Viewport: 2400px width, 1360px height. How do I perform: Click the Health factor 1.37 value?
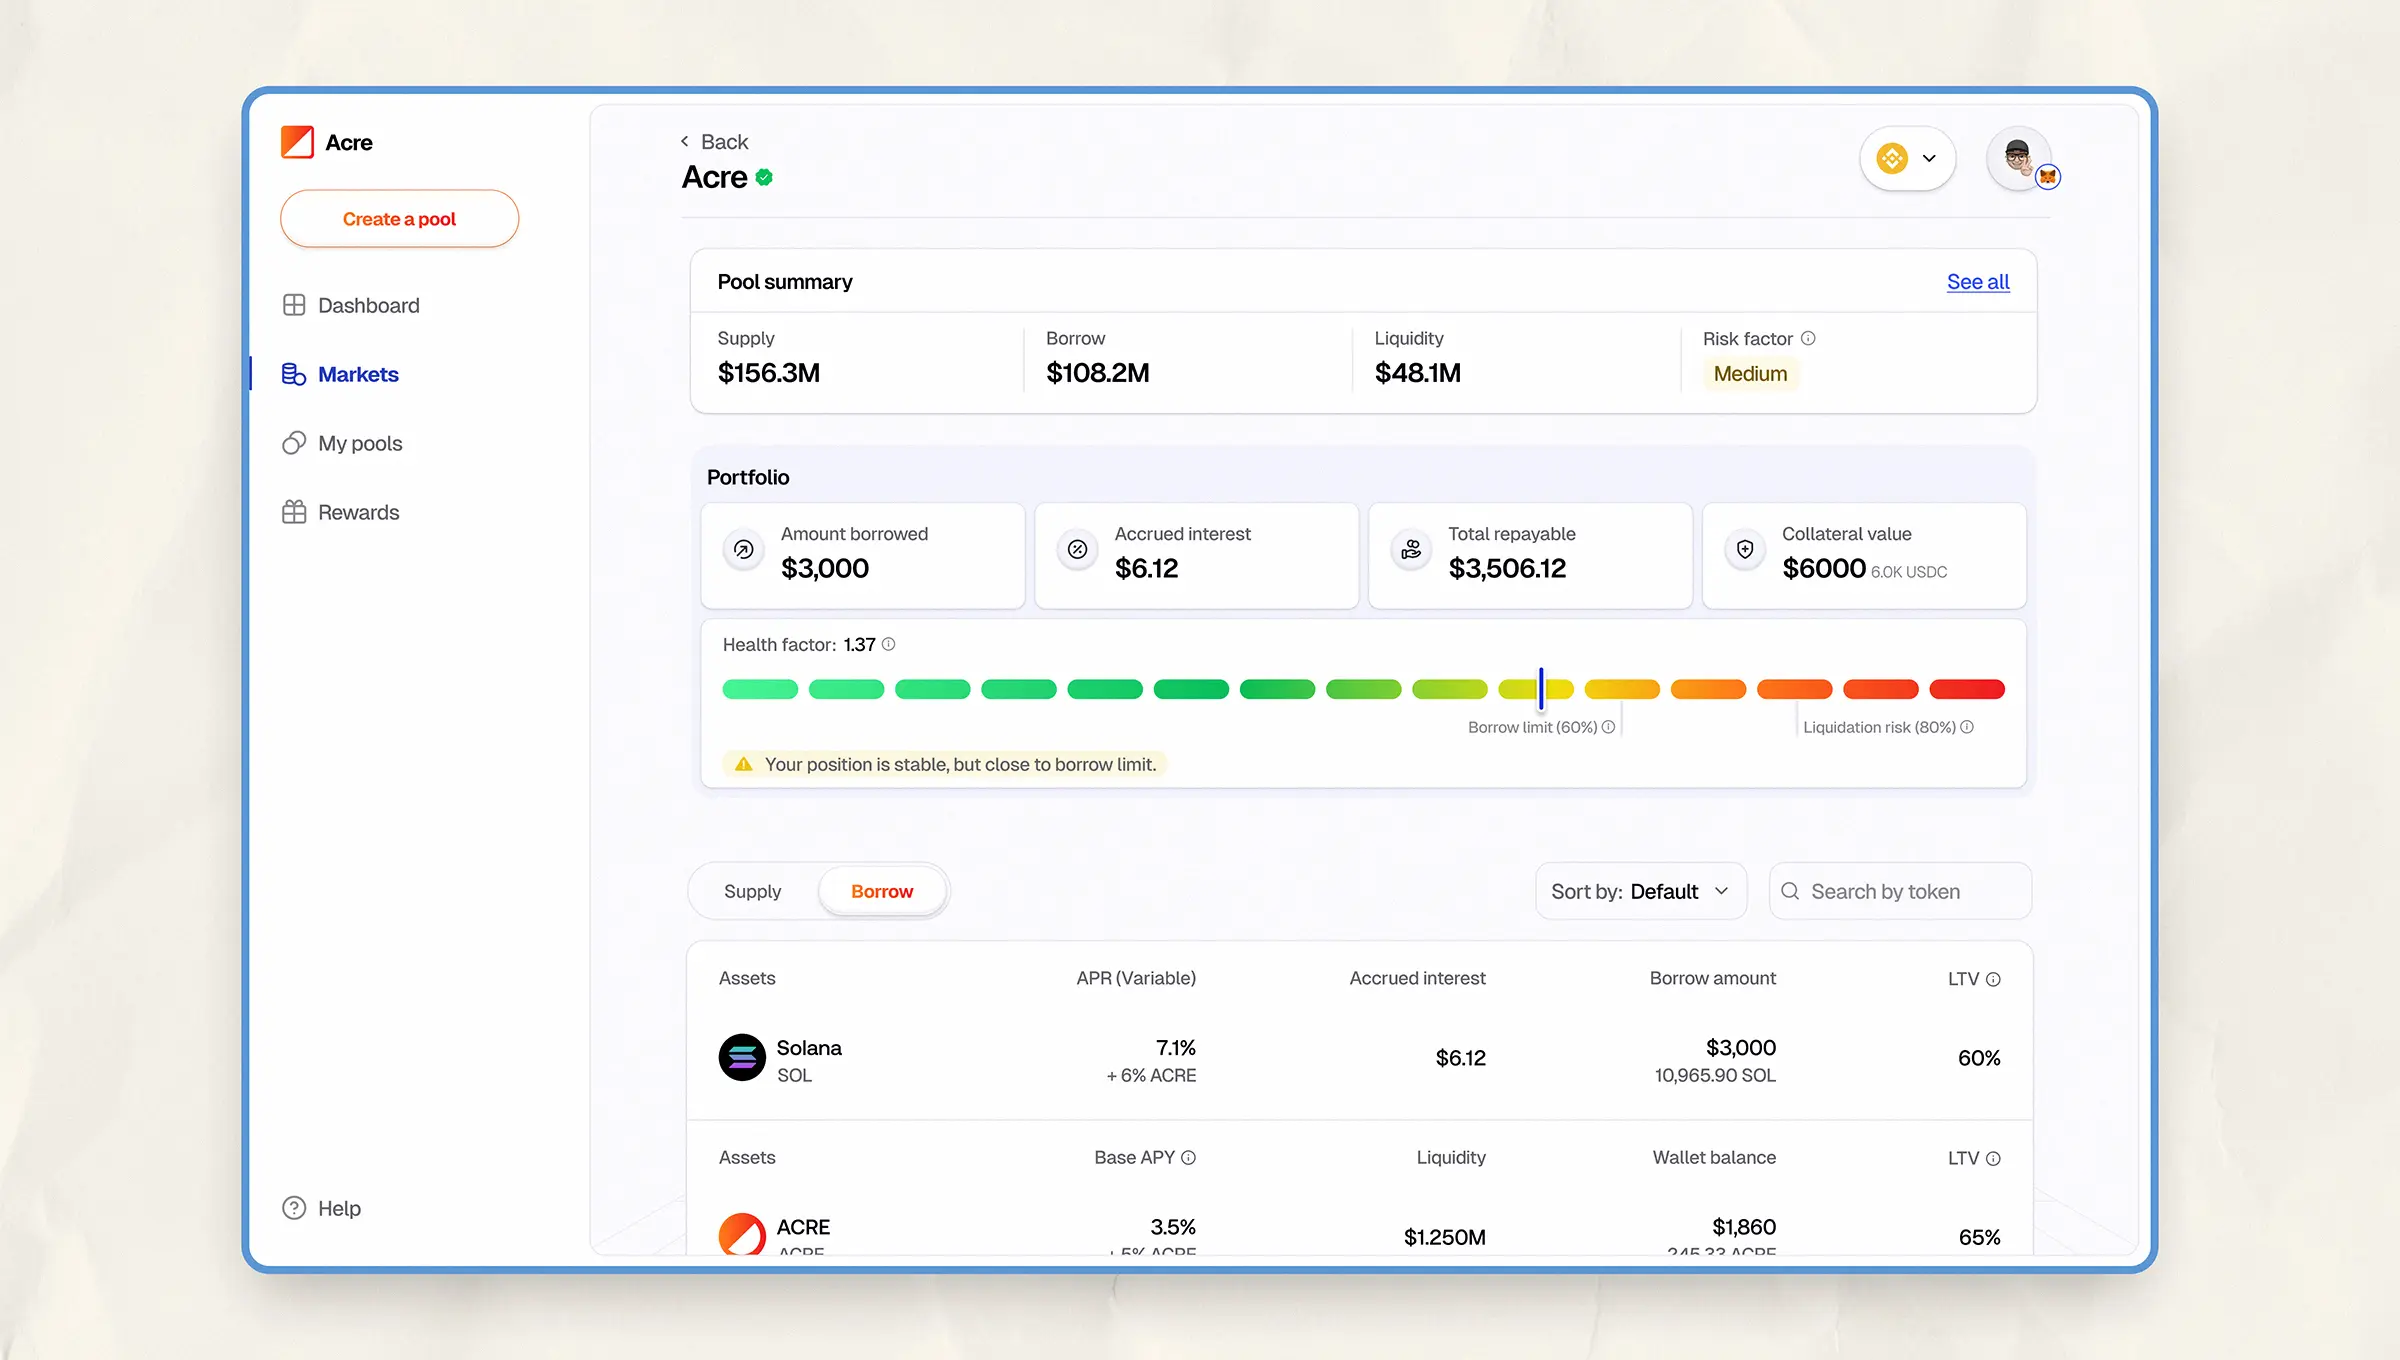point(859,644)
